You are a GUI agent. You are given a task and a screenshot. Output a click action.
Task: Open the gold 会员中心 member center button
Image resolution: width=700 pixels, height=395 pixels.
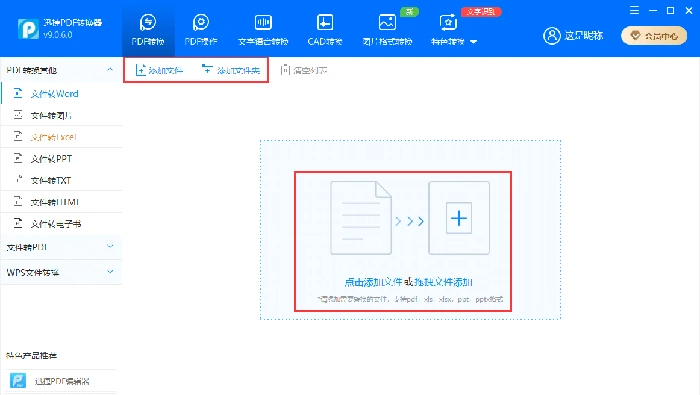pos(654,36)
